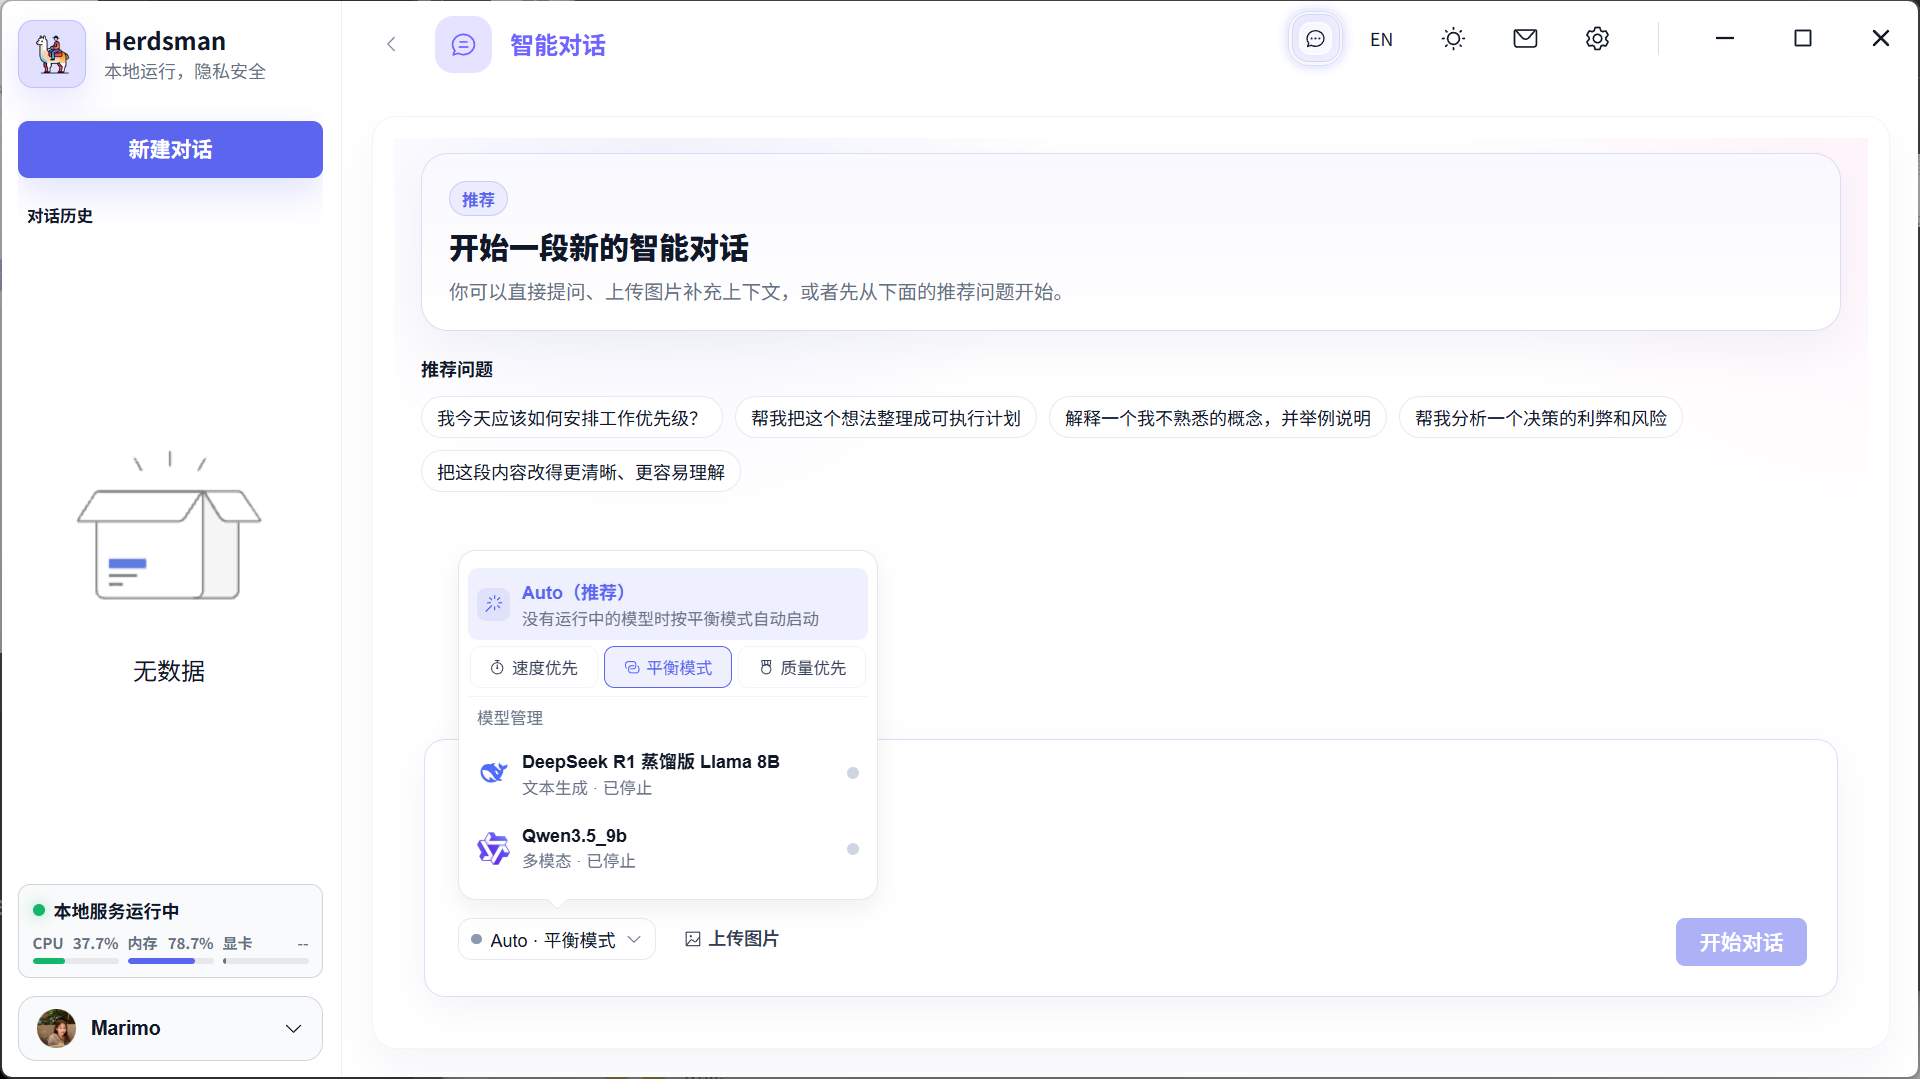The width and height of the screenshot is (1920, 1079).
Task: Select 速度优先 mode
Action: (533, 668)
